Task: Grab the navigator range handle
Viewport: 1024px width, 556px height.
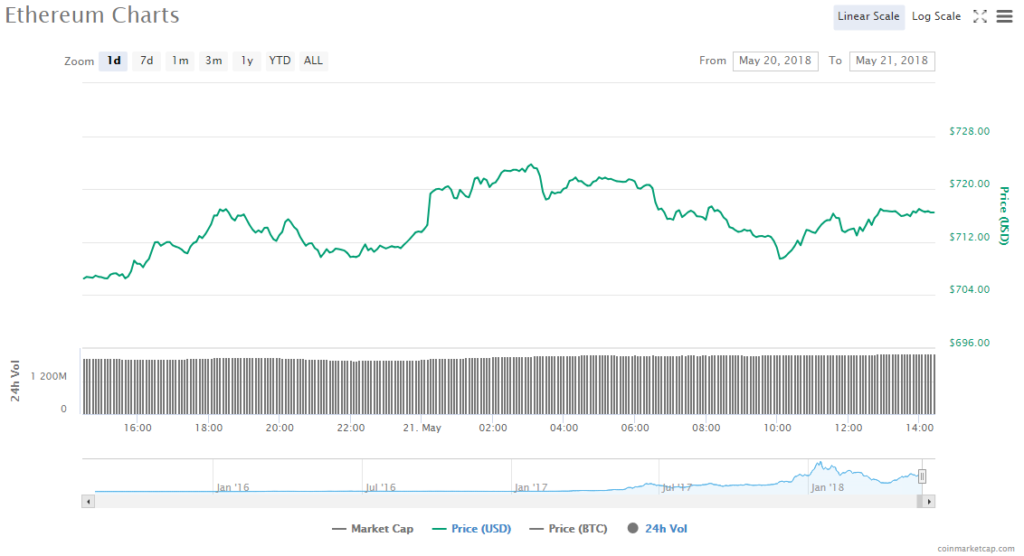Action: 922,477
